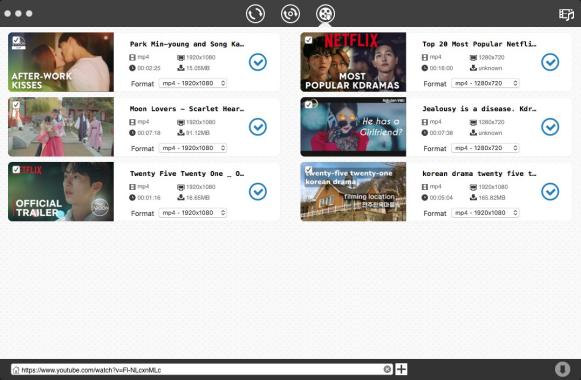This screenshot has width=581, height=380.
Task: Click file size text 165.82MB
Action: tap(492, 198)
